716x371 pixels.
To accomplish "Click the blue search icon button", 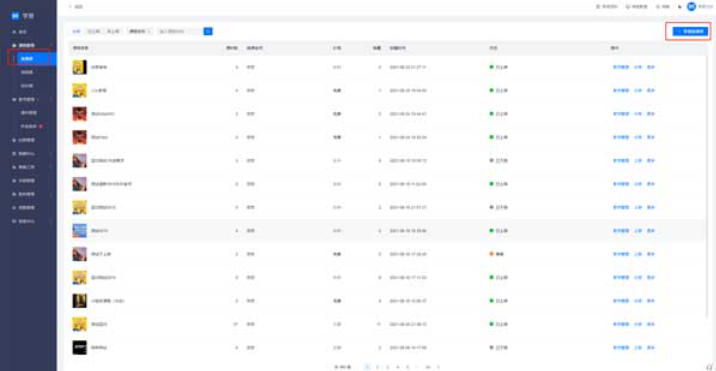I will [x=208, y=31].
